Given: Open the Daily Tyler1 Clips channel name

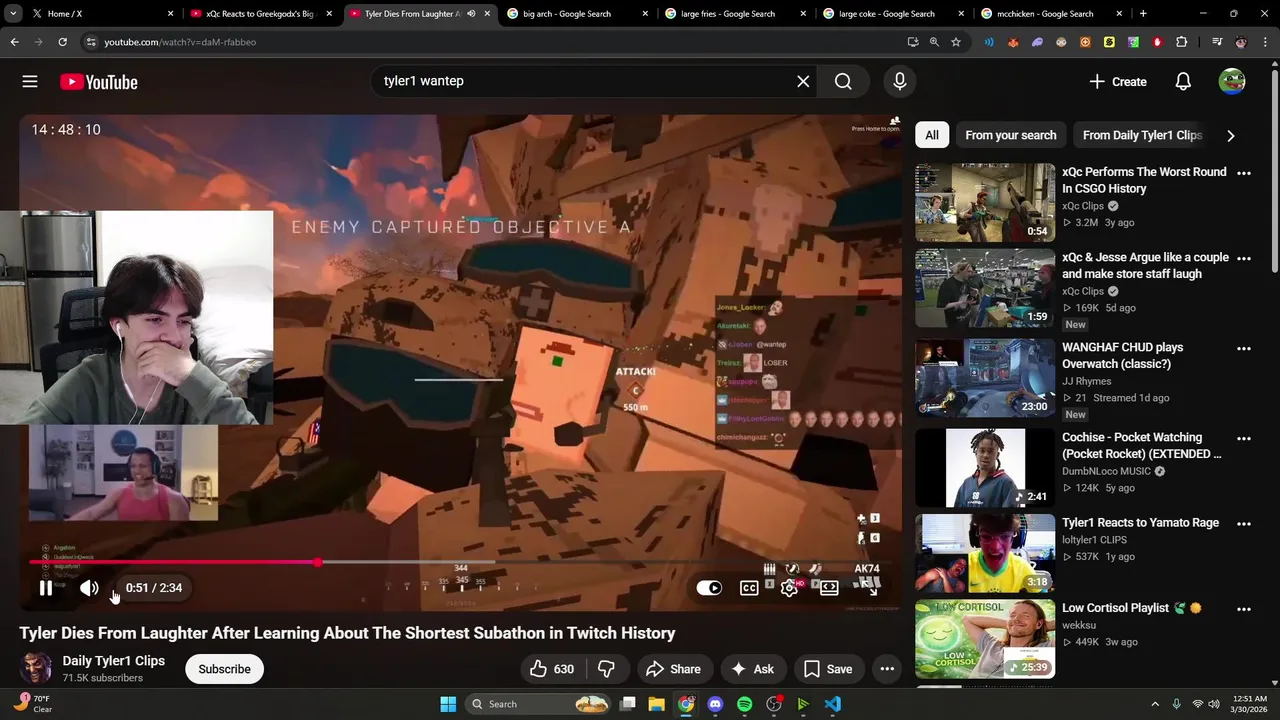Looking at the screenshot, I should (x=113, y=661).
